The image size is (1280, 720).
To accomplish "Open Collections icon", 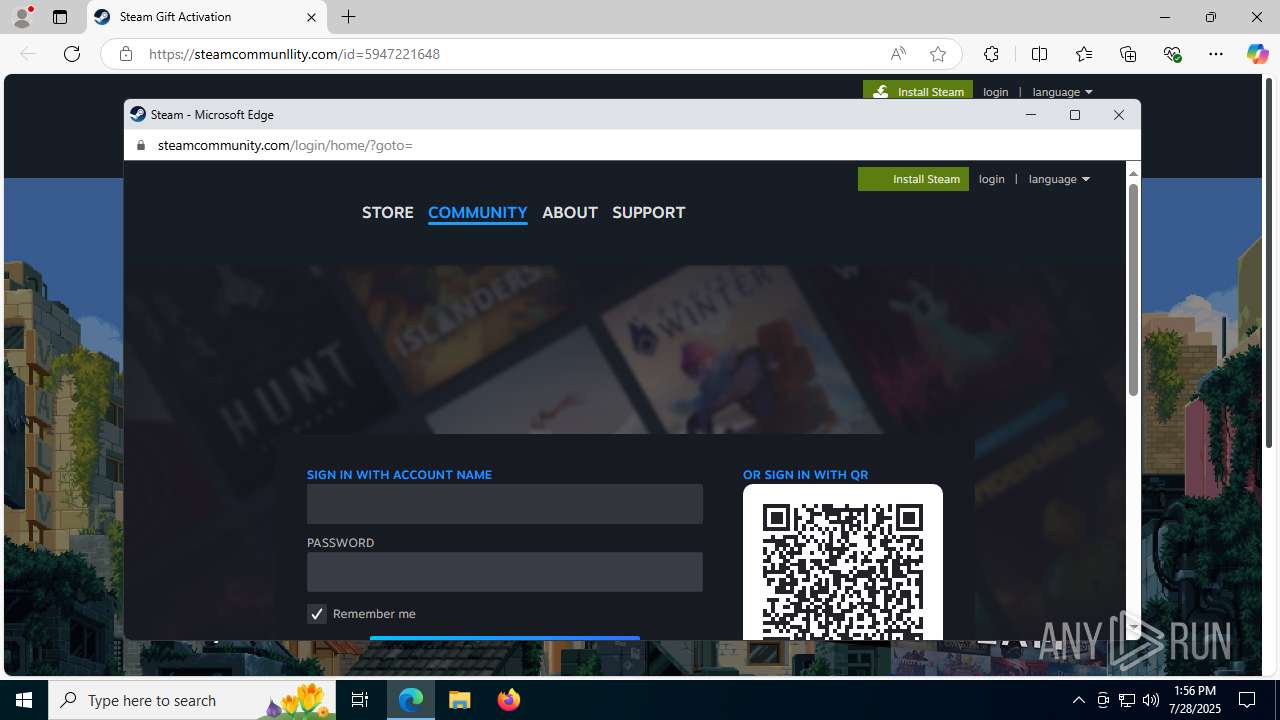I will 1128,54.
